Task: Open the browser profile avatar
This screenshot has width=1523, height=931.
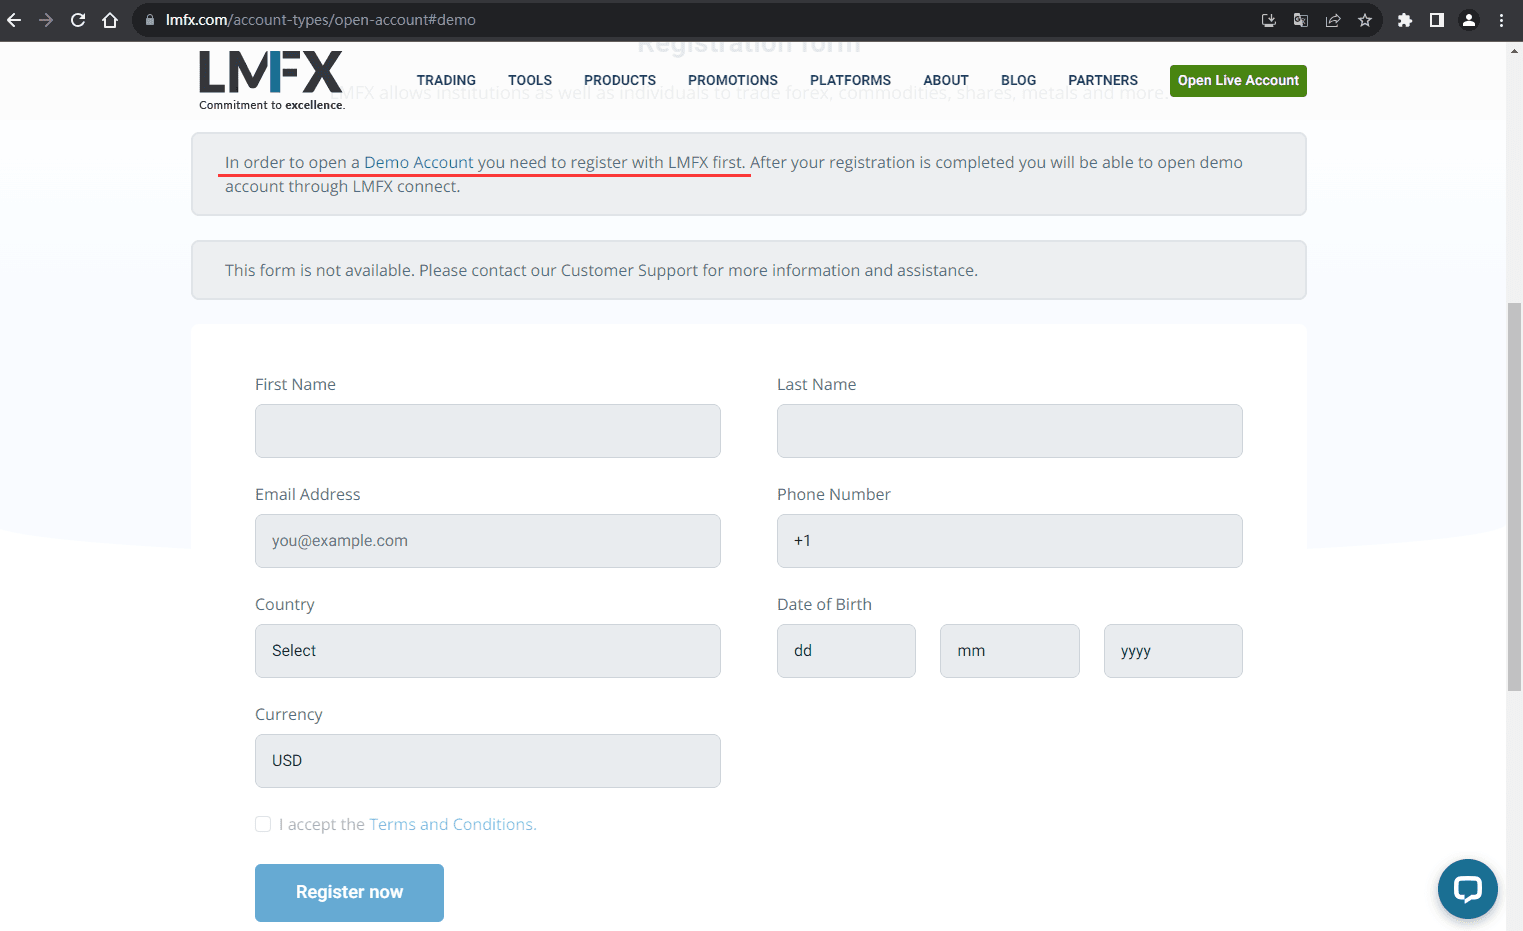Action: 1469,20
